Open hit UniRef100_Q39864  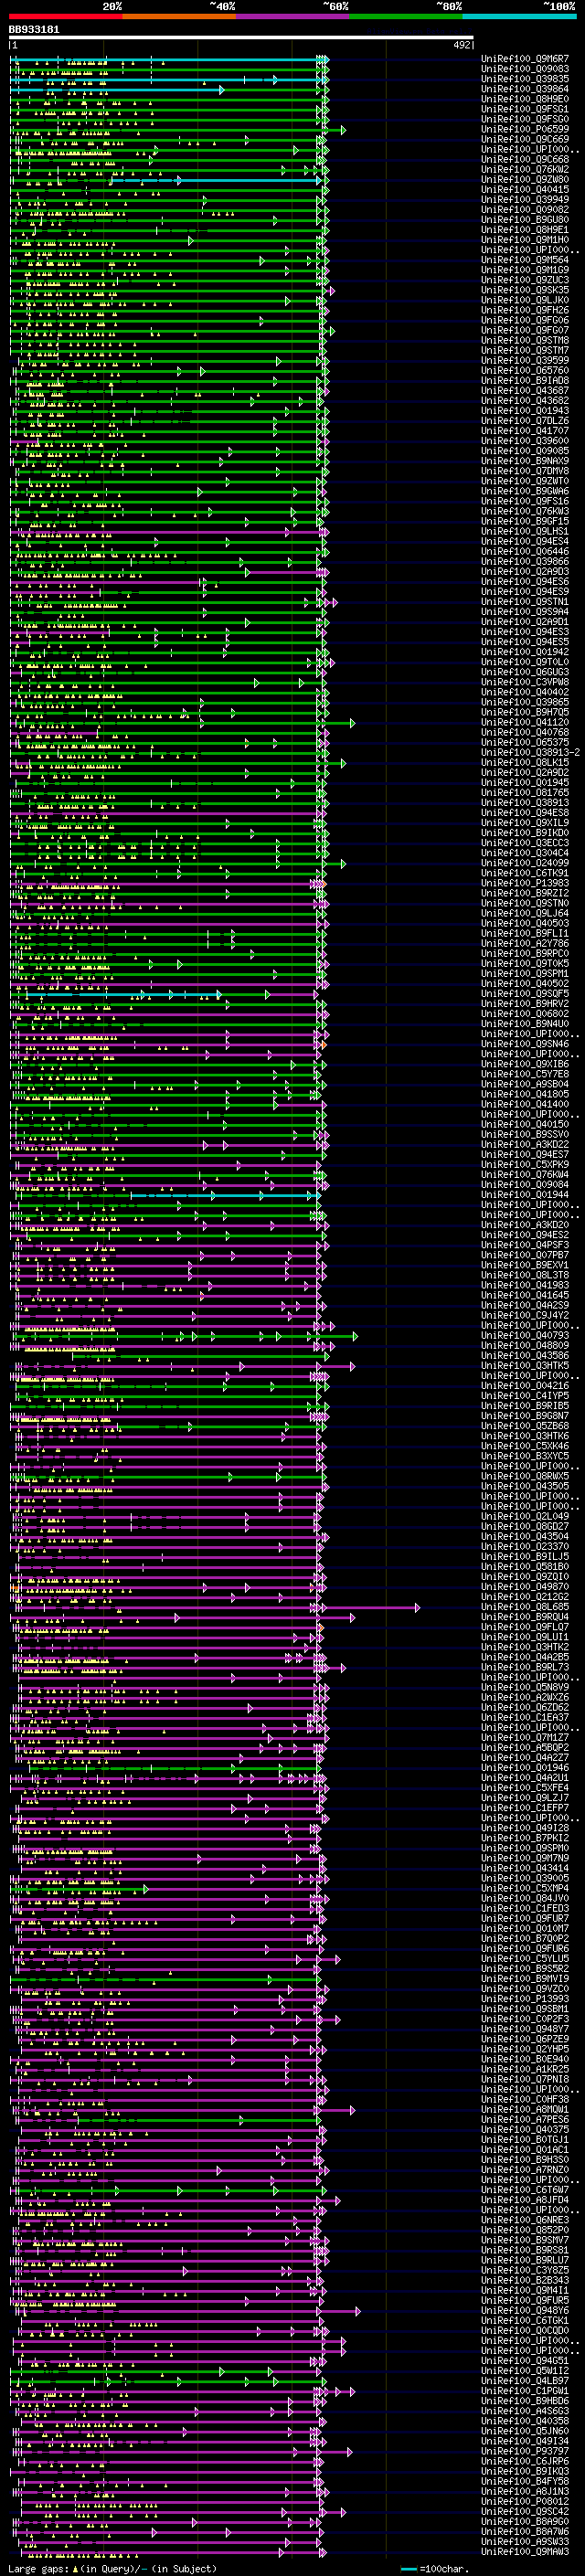pos(525,89)
